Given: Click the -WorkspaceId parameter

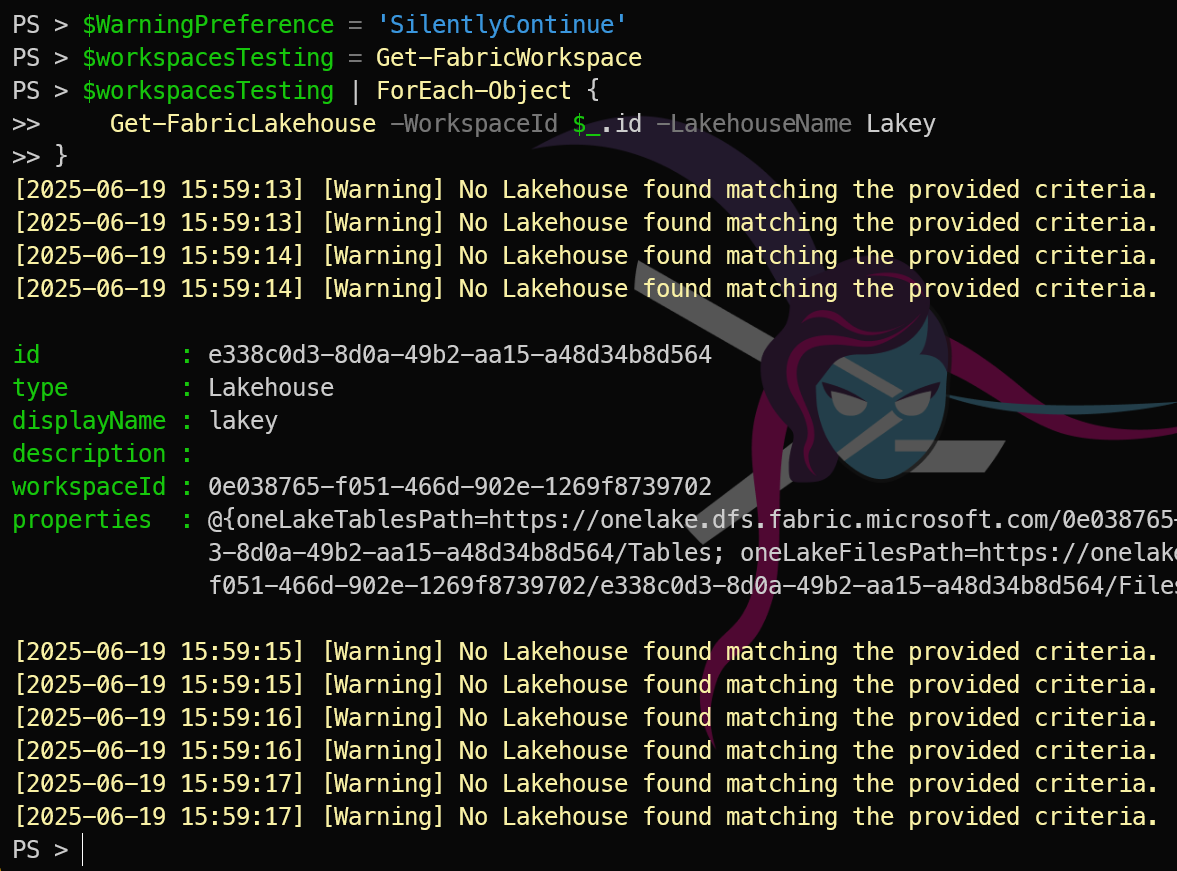Looking at the screenshot, I should (474, 124).
